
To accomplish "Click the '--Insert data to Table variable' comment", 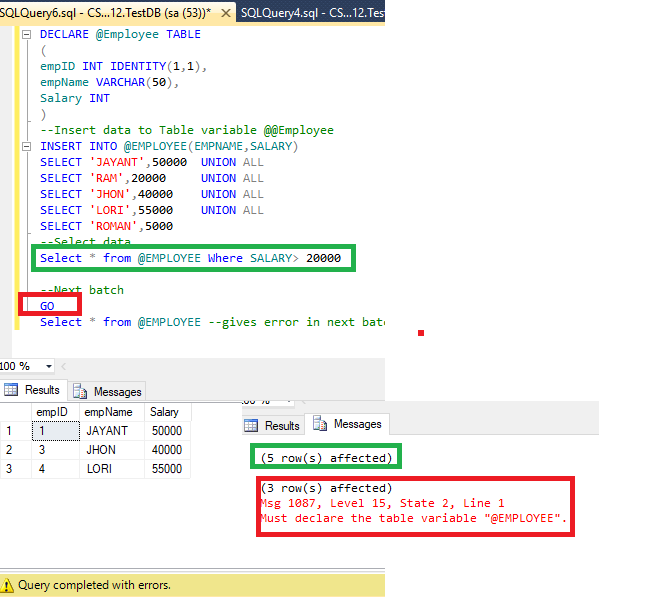I will tap(187, 130).
